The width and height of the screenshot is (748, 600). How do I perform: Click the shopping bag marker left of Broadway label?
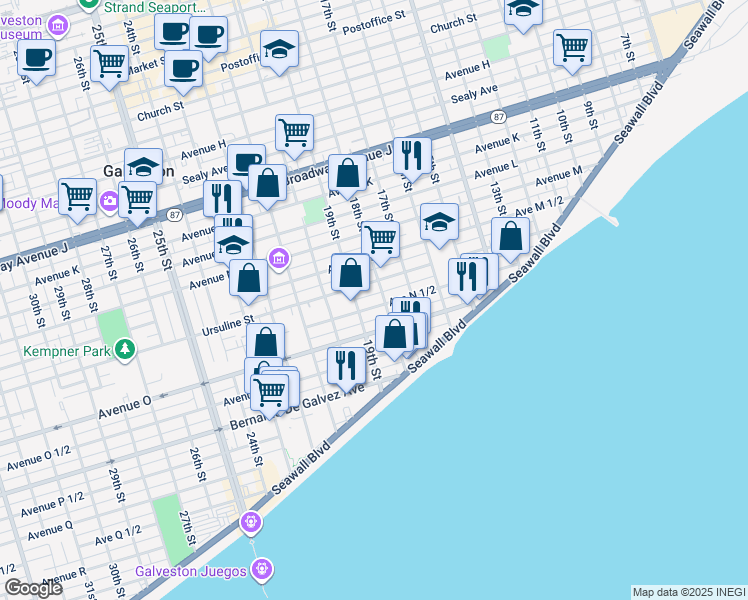click(x=268, y=184)
